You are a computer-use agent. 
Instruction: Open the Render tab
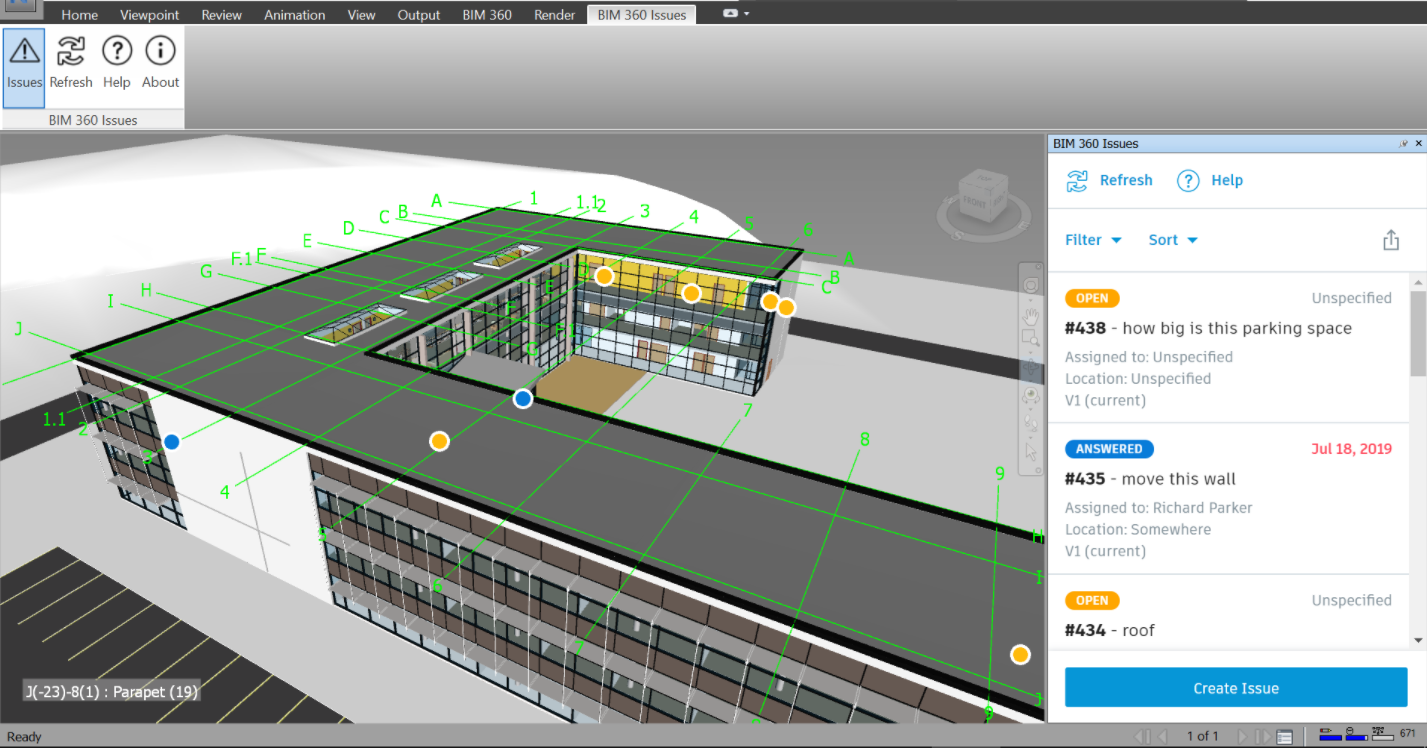pyautogui.click(x=555, y=15)
